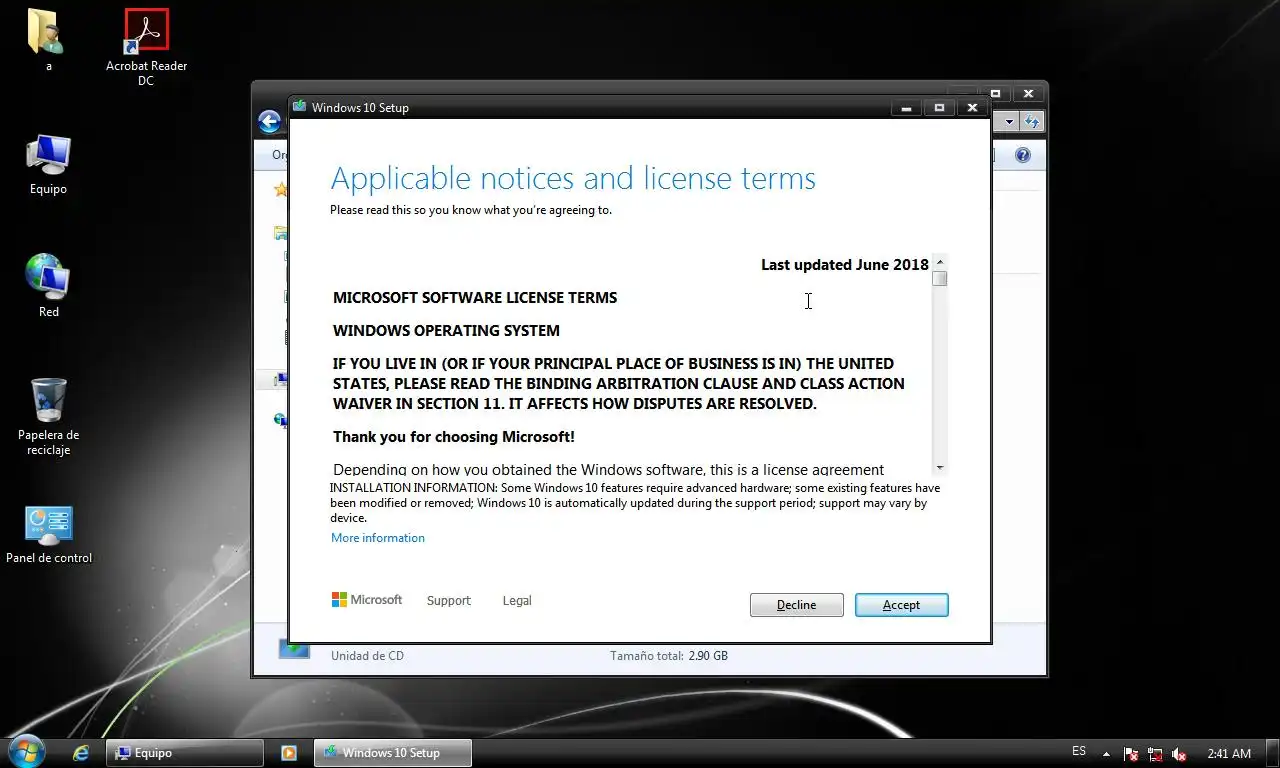Click the 'Applicable notices and license terms' heading
1280x768 pixels.
573,179
